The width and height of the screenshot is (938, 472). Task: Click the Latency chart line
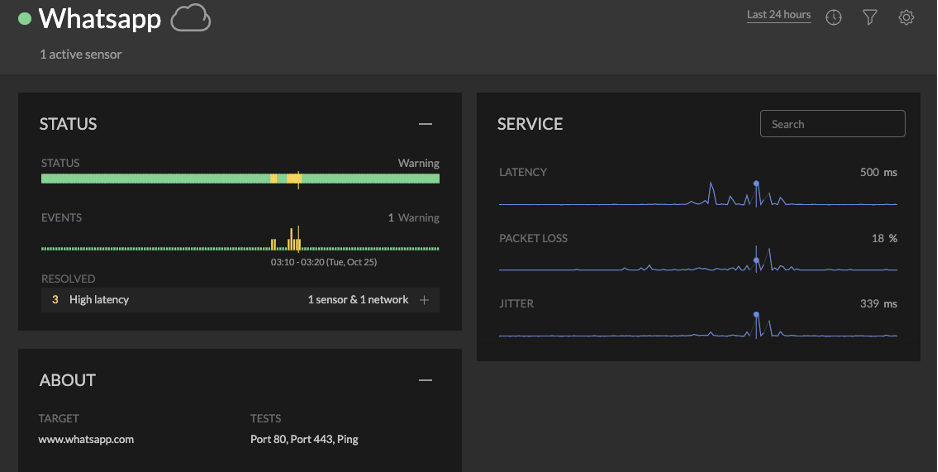pos(698,195)
